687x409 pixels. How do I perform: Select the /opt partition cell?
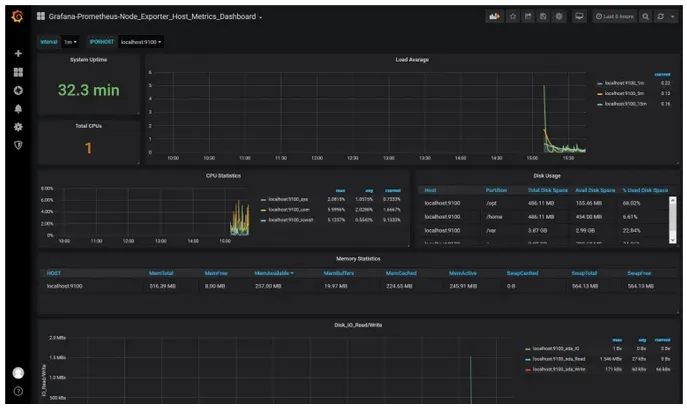pyautogui.click(x=491, y=203)
